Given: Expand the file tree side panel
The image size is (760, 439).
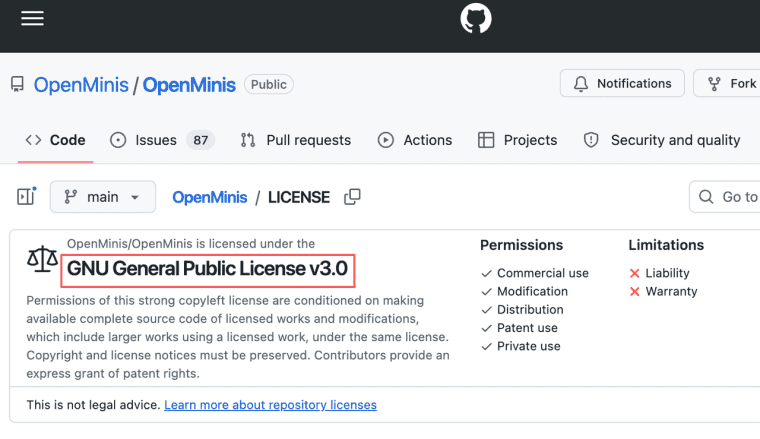Looking at the screenshot, I should 26,196.
